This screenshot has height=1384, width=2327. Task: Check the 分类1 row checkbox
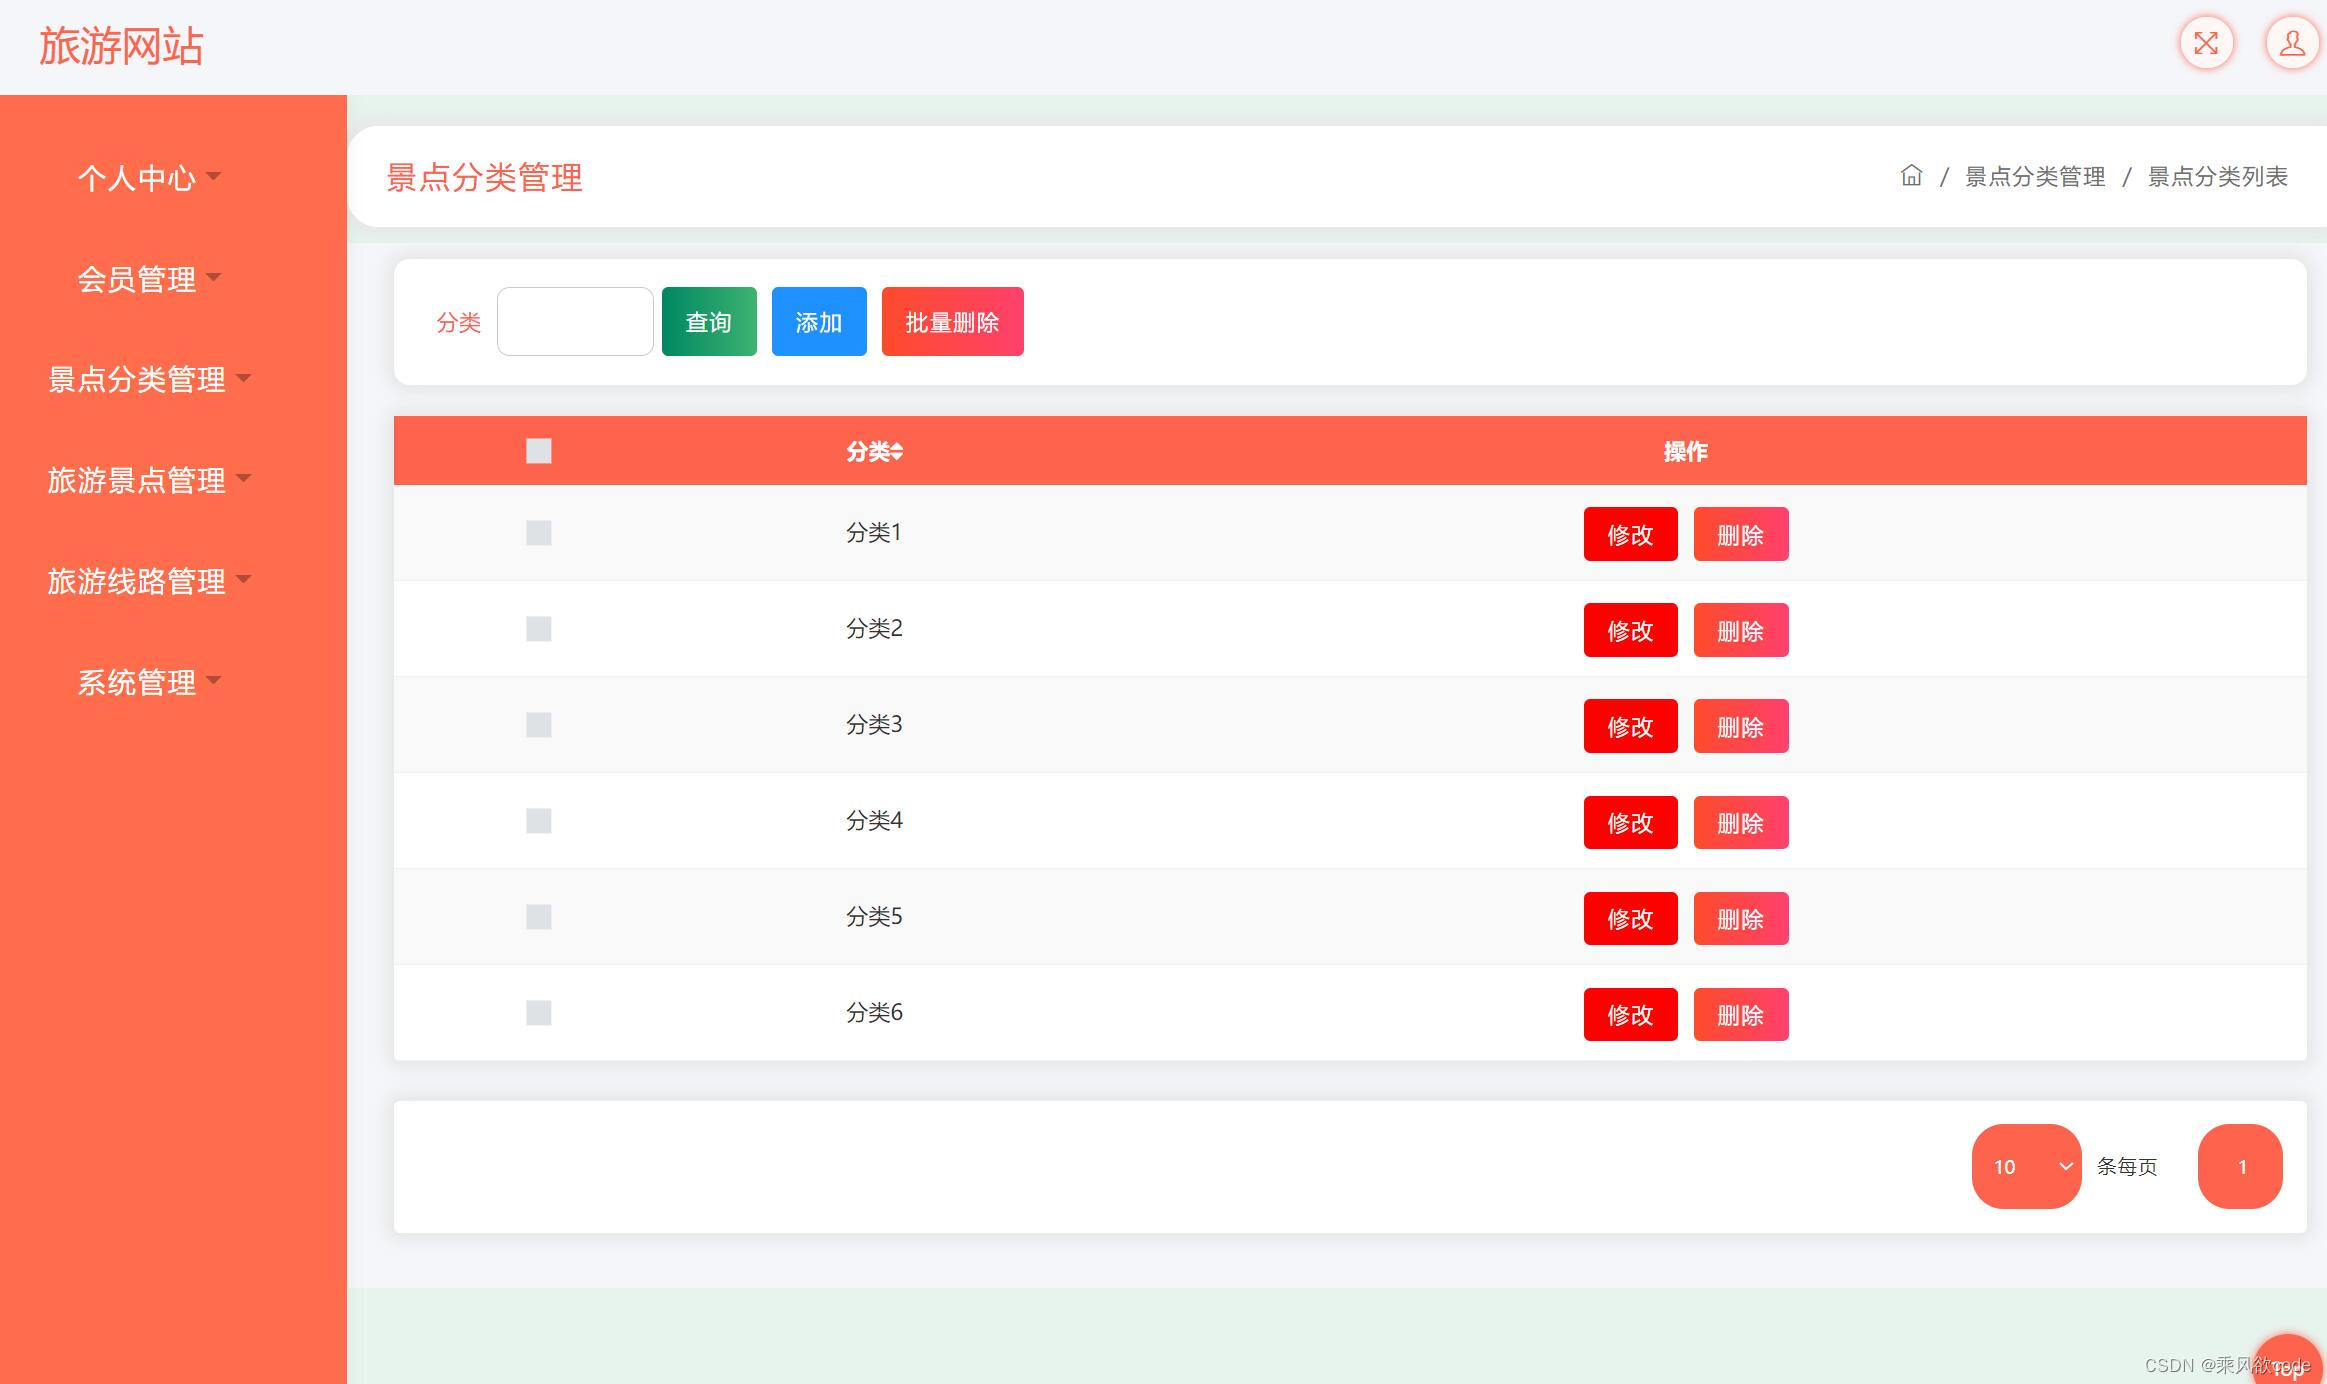click(538, 533)
